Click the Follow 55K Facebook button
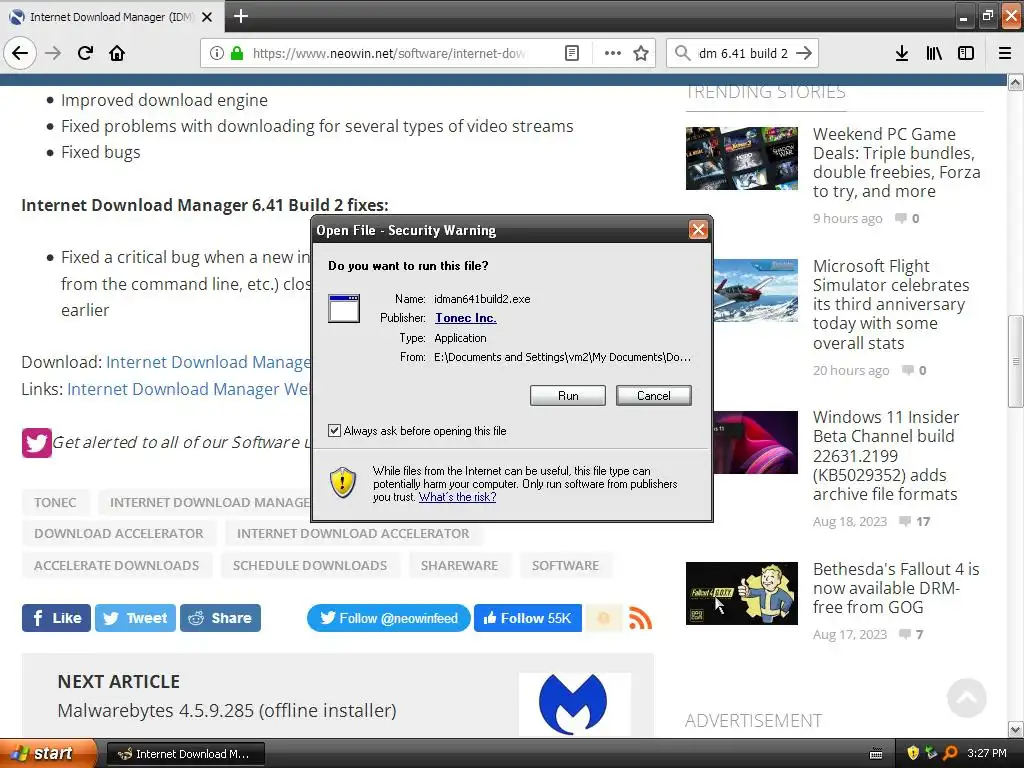Viewport: 1024px width, 768px height. click(528, 618)
